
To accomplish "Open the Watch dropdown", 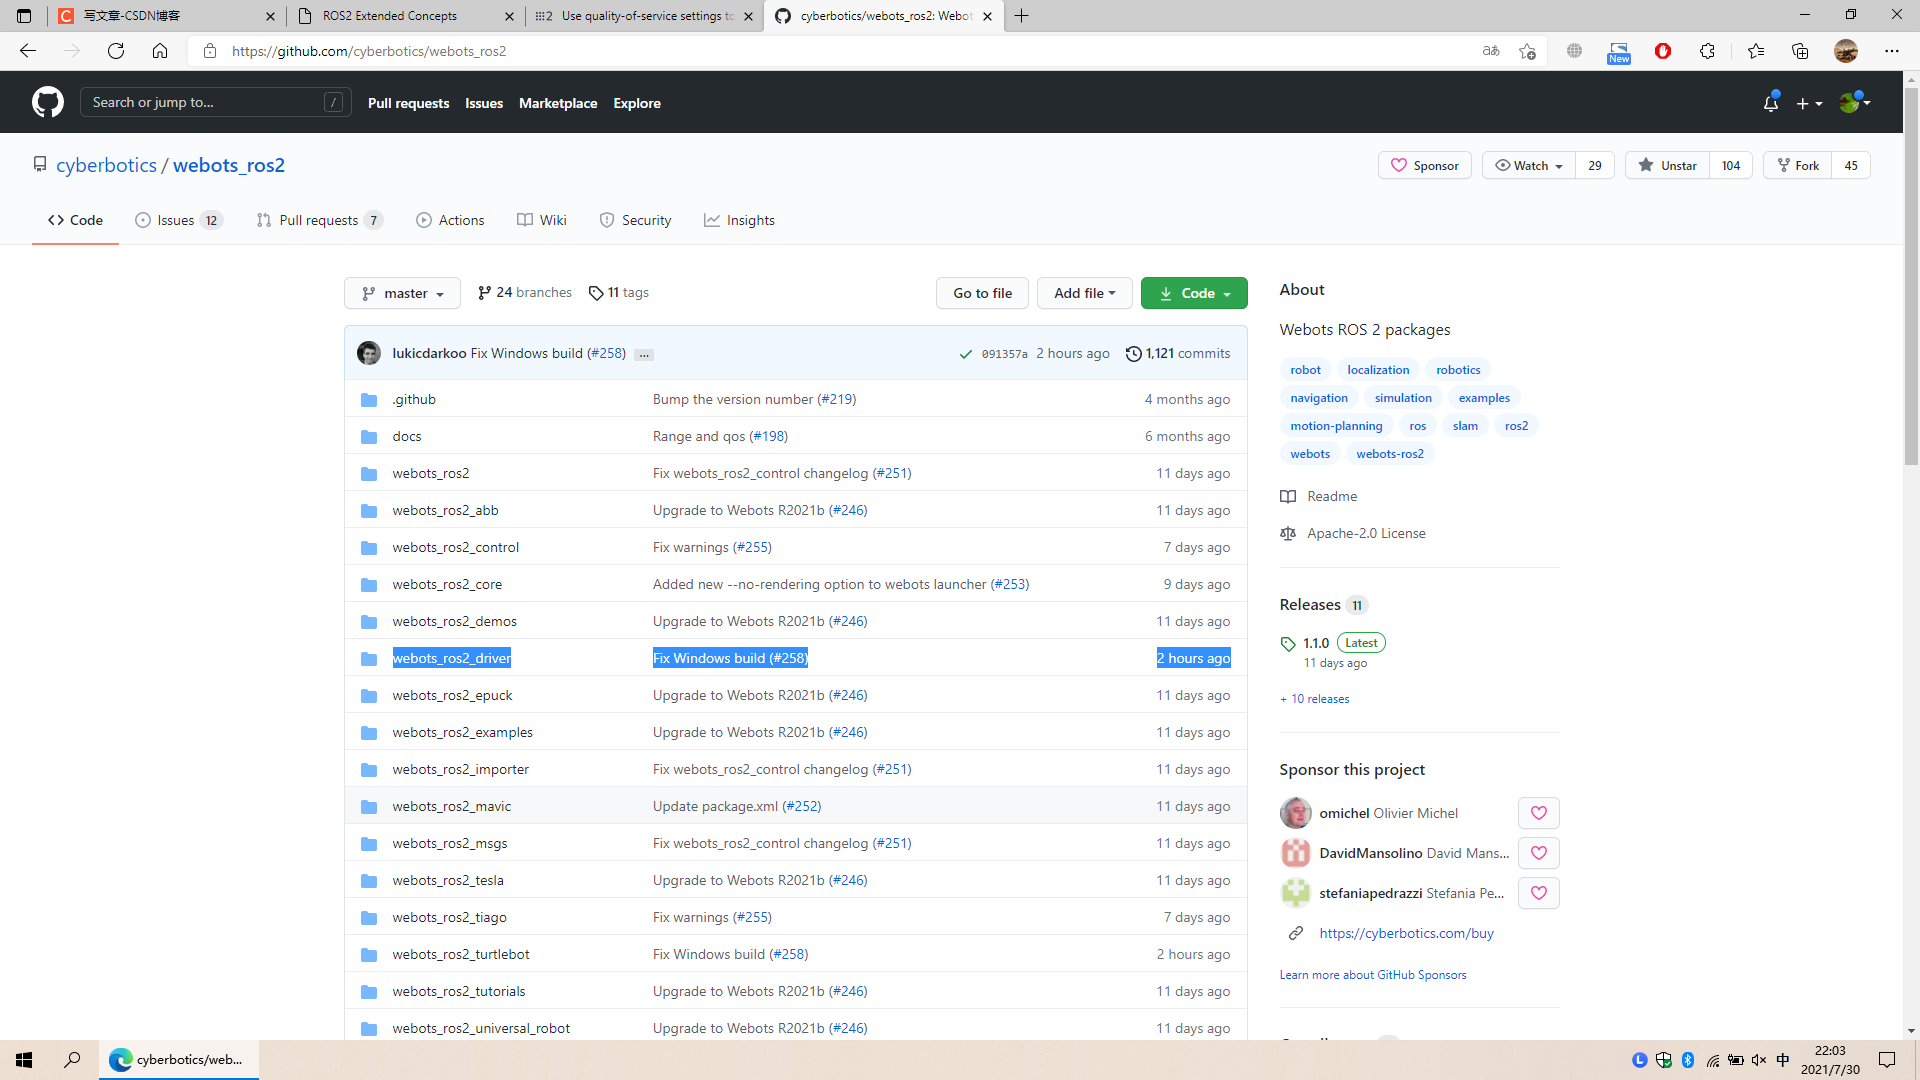I will (x=1528, y=166).
